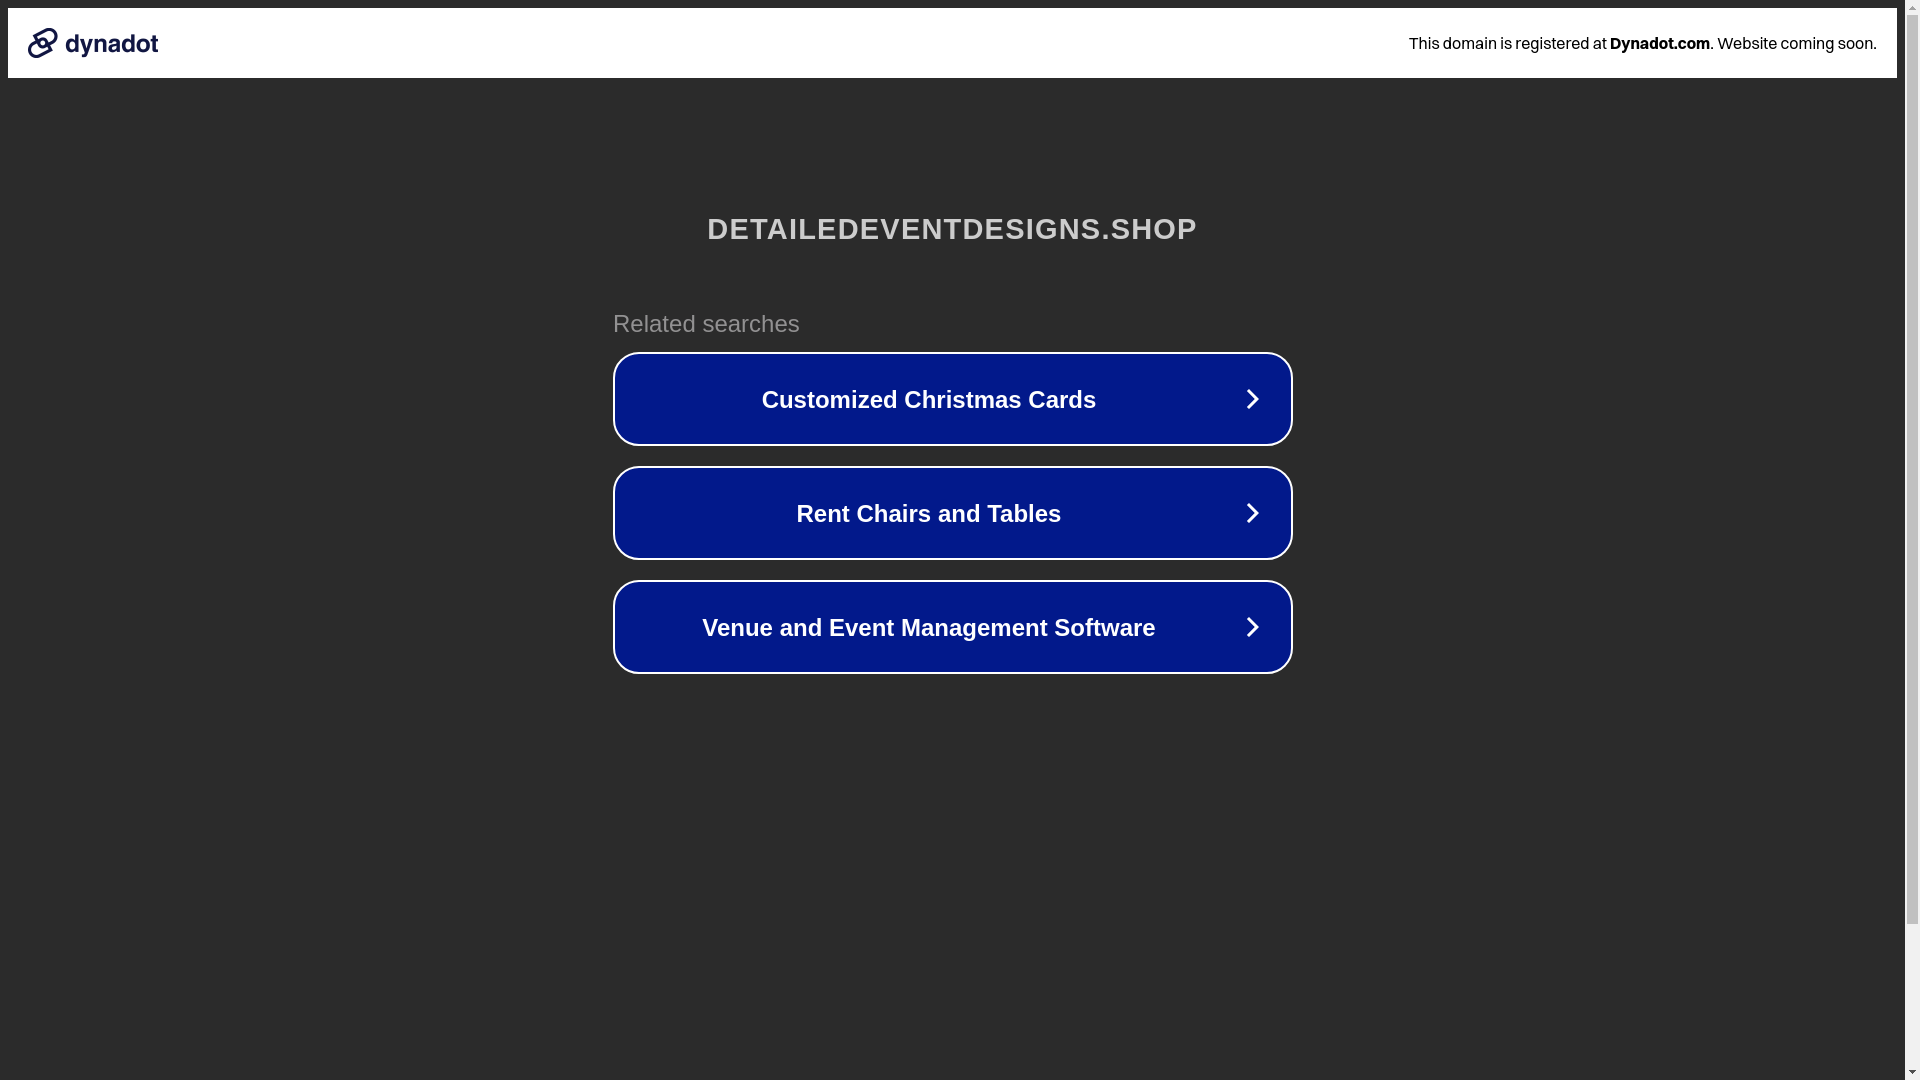1920x1080 pixels.
Task: Click the vertical scrollbar down arrow
Action: [1912, 1072]
